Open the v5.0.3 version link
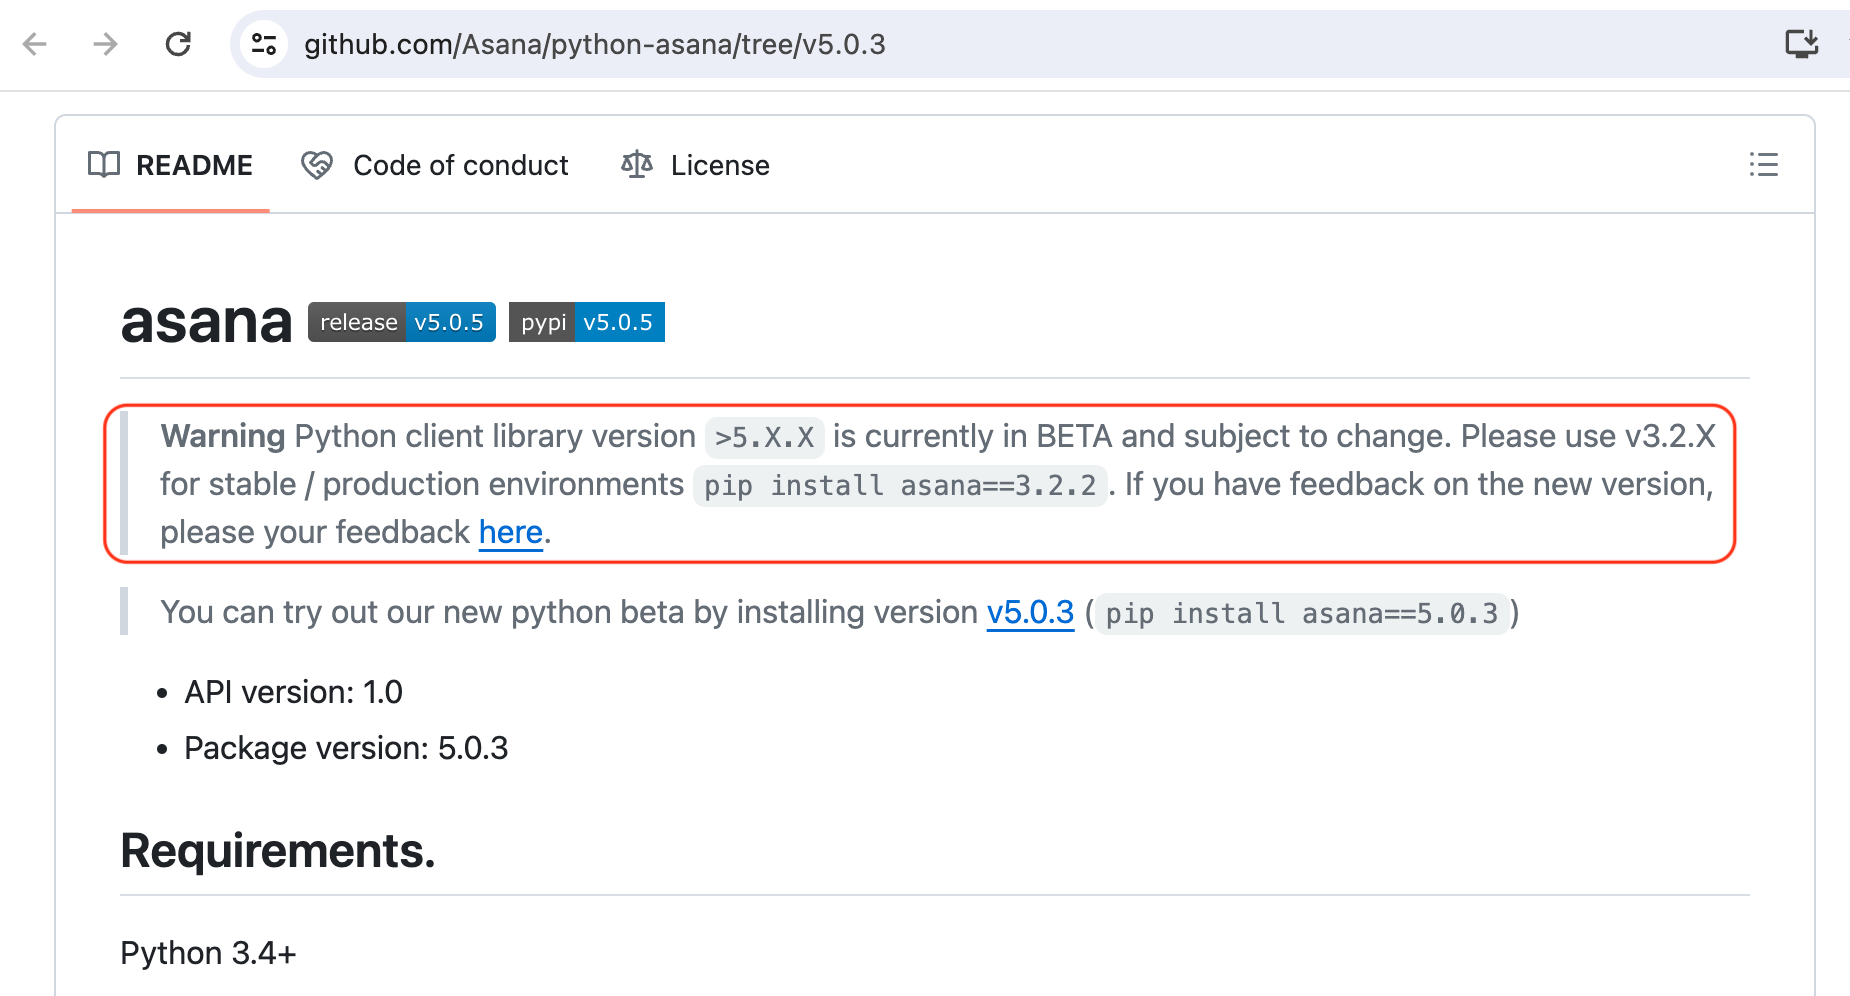Image resolution: width=1850 pixels, height=996 pixels. 1030,612
